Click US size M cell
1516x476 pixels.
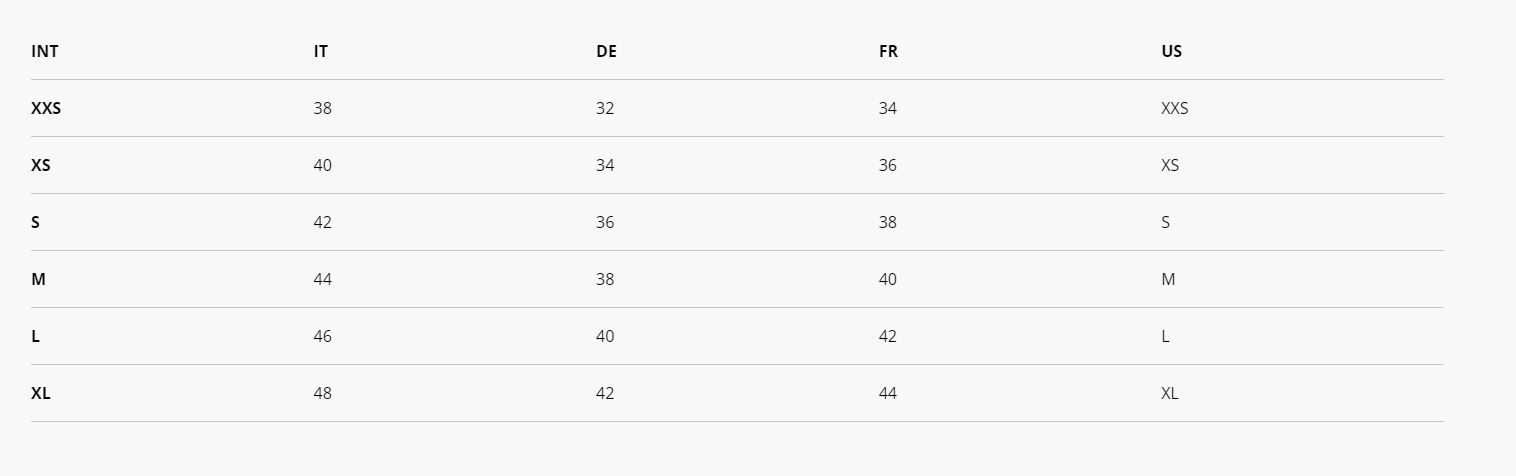tap(1168, 279)
